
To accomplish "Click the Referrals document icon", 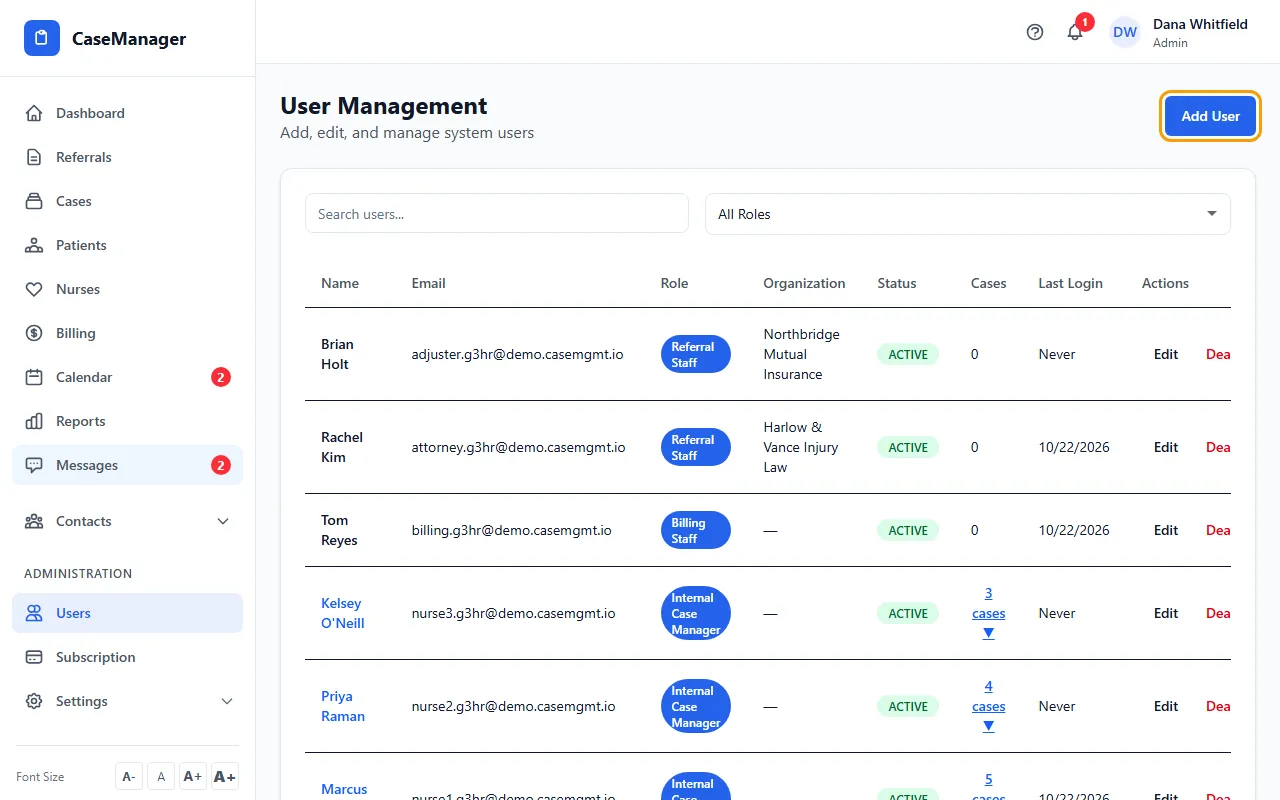I will pyautogui.click(x=34, y=157).
